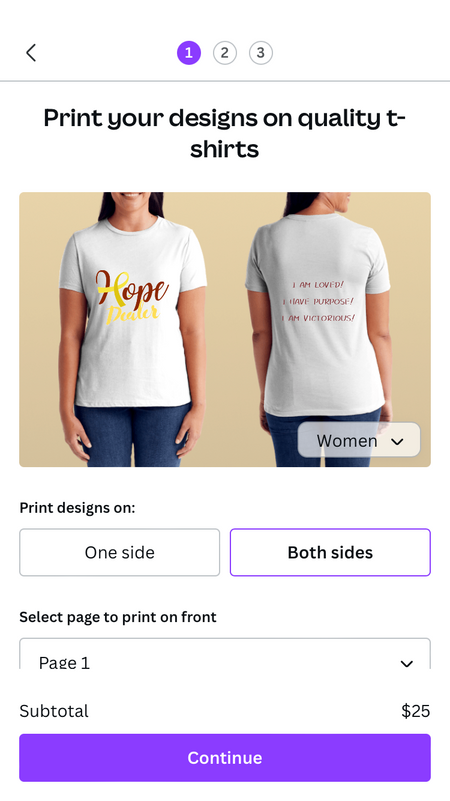
Task: Click the 'I AM LOVED!' text on back shirt
Action: [318, 285]
